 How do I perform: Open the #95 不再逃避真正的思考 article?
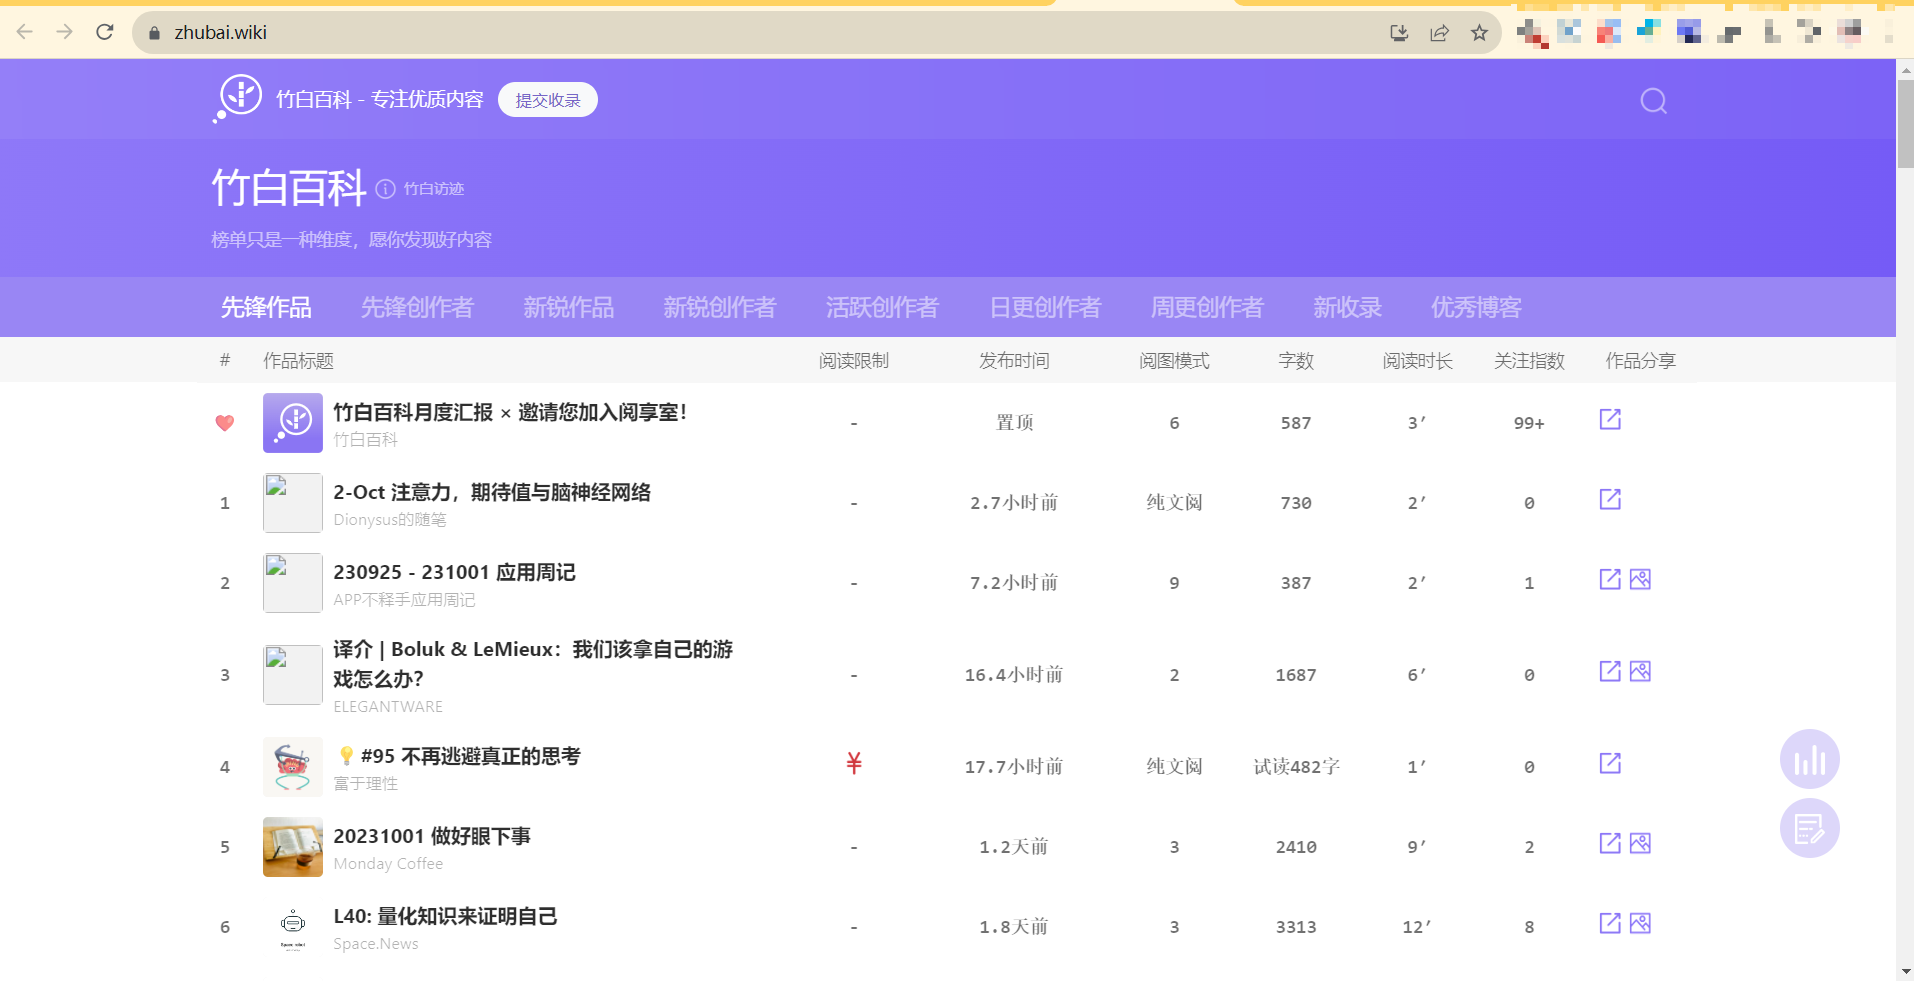[470, 756]
